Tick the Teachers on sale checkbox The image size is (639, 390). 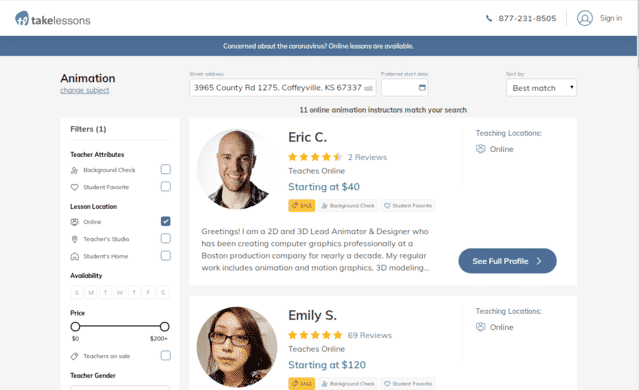click(165, 355)
